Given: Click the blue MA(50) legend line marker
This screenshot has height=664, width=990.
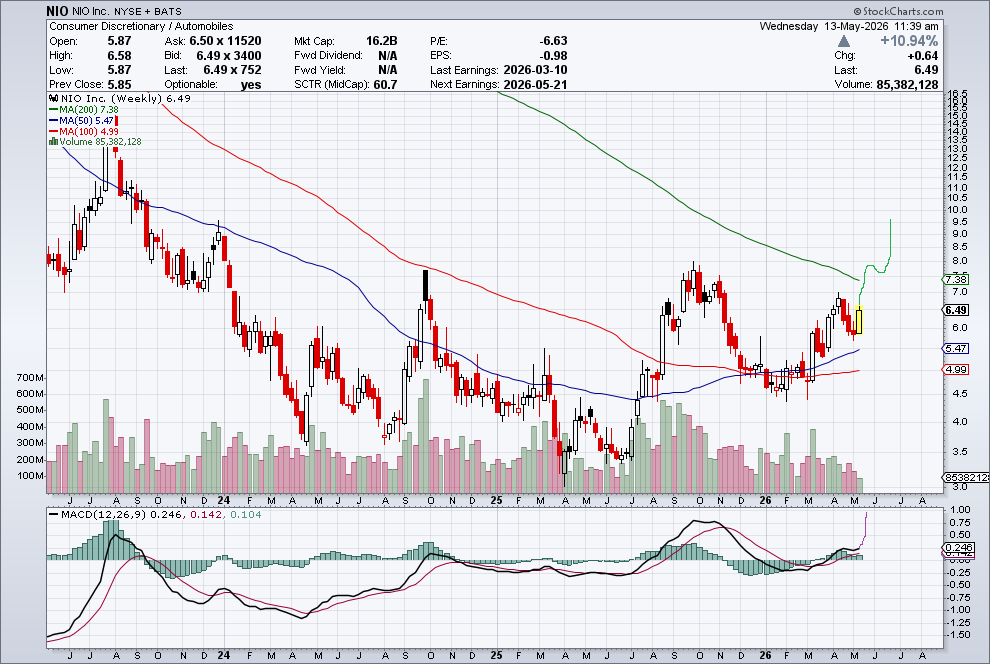Looking at the screenshot, I should coord(54,121).
